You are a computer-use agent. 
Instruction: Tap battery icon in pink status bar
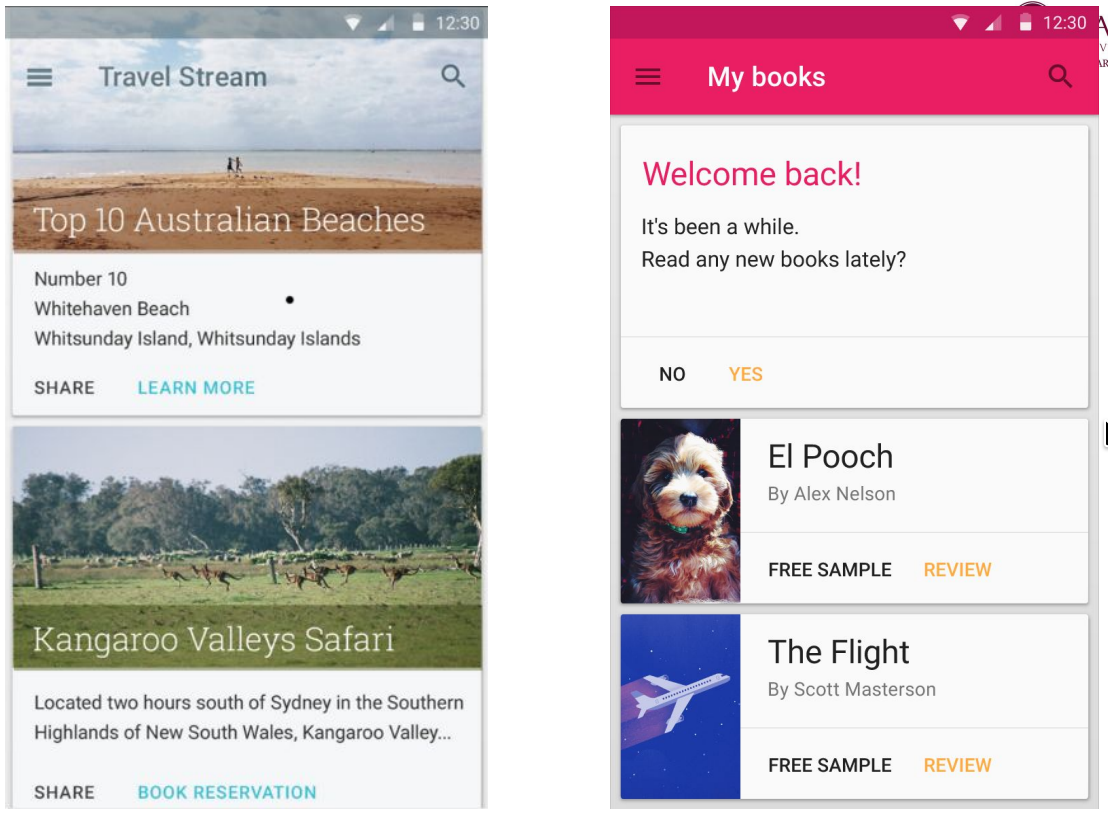(1025, 23)
